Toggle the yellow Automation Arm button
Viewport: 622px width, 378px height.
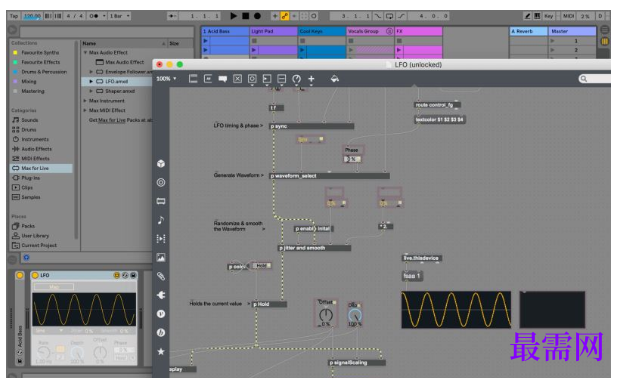pyautogui.click(x=284, y=16)
